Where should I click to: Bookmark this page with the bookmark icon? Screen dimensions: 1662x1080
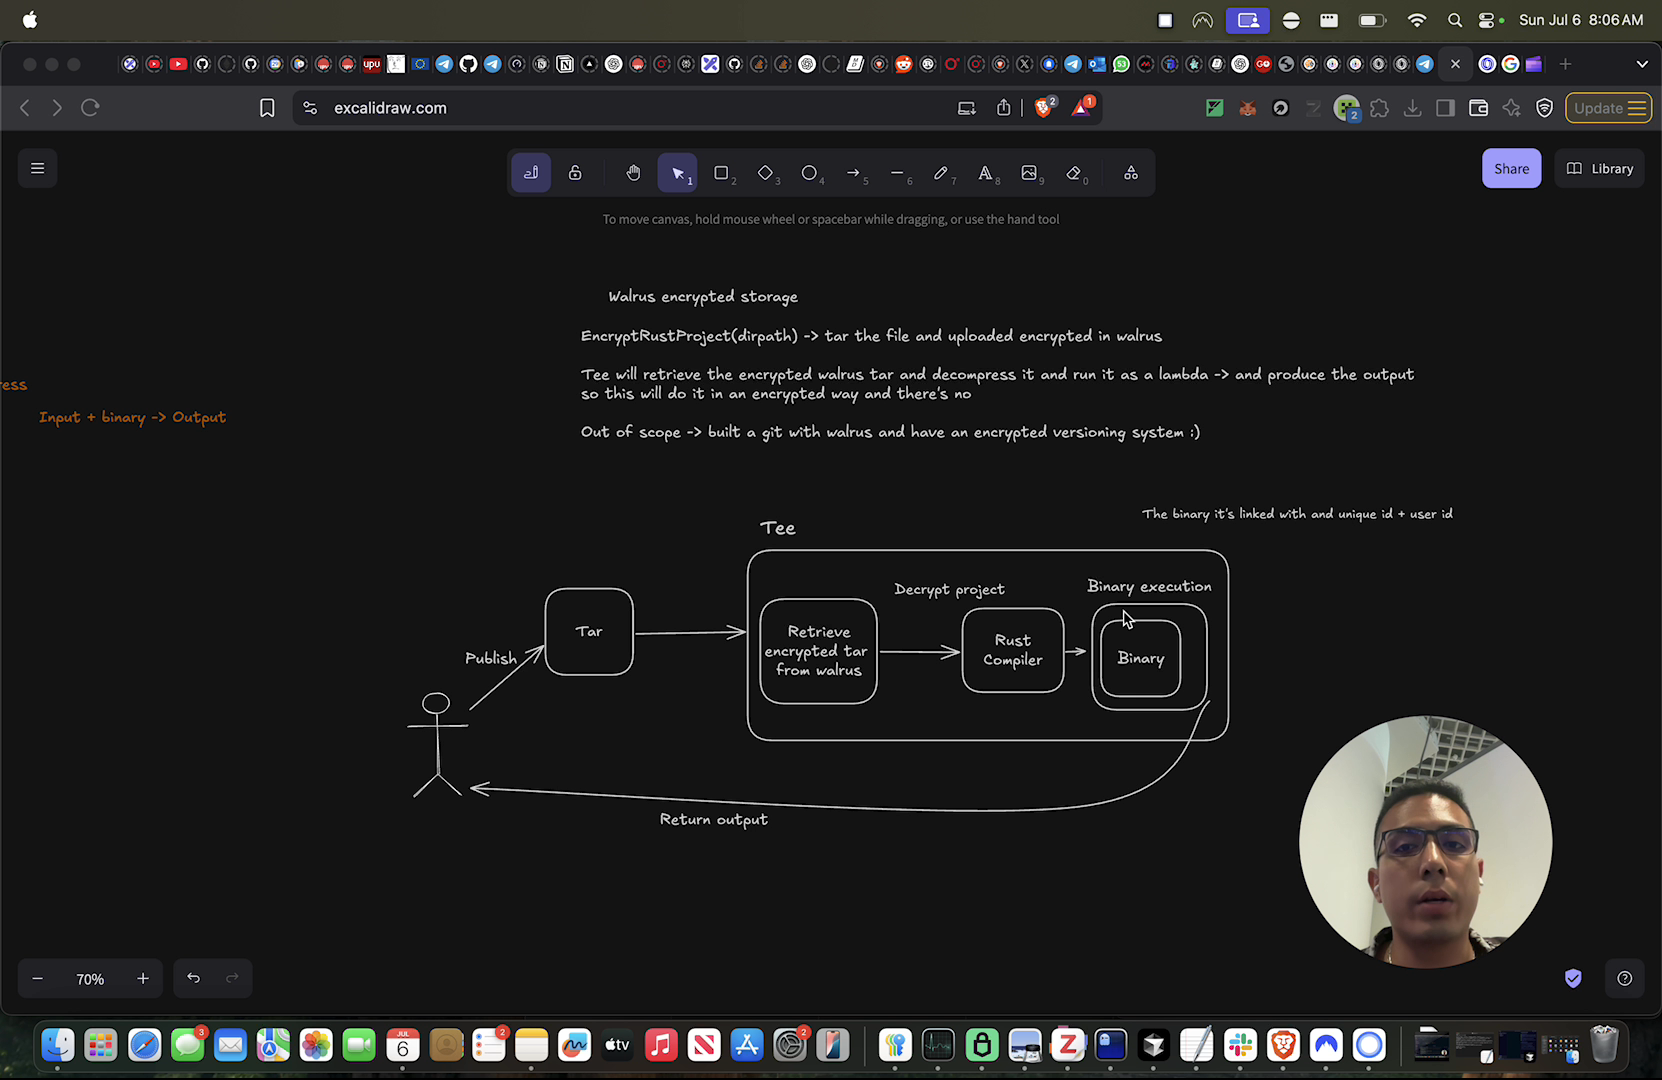[x=267, y=108]
